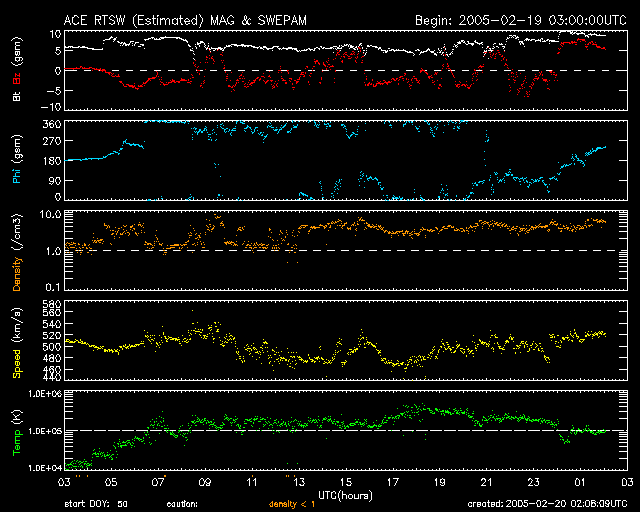Click the orange 'Density' axis label
Viewport: 640px width, 512px height.
(17, 274)
